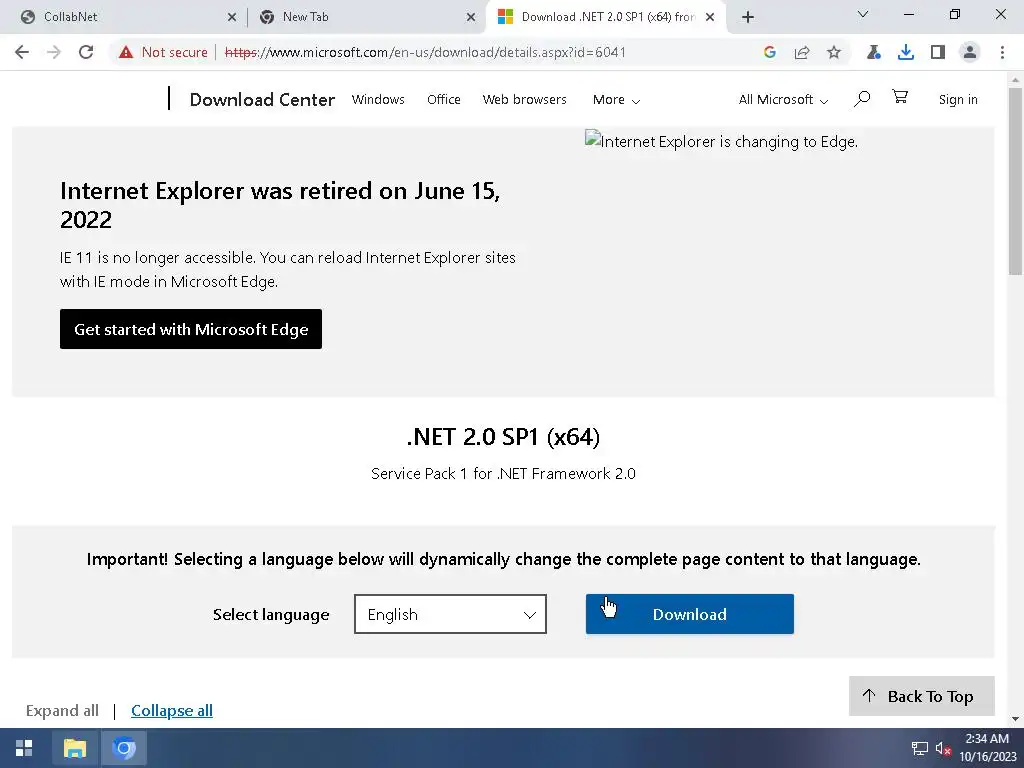Close the CollabNet tab

[x=232, y=17]
